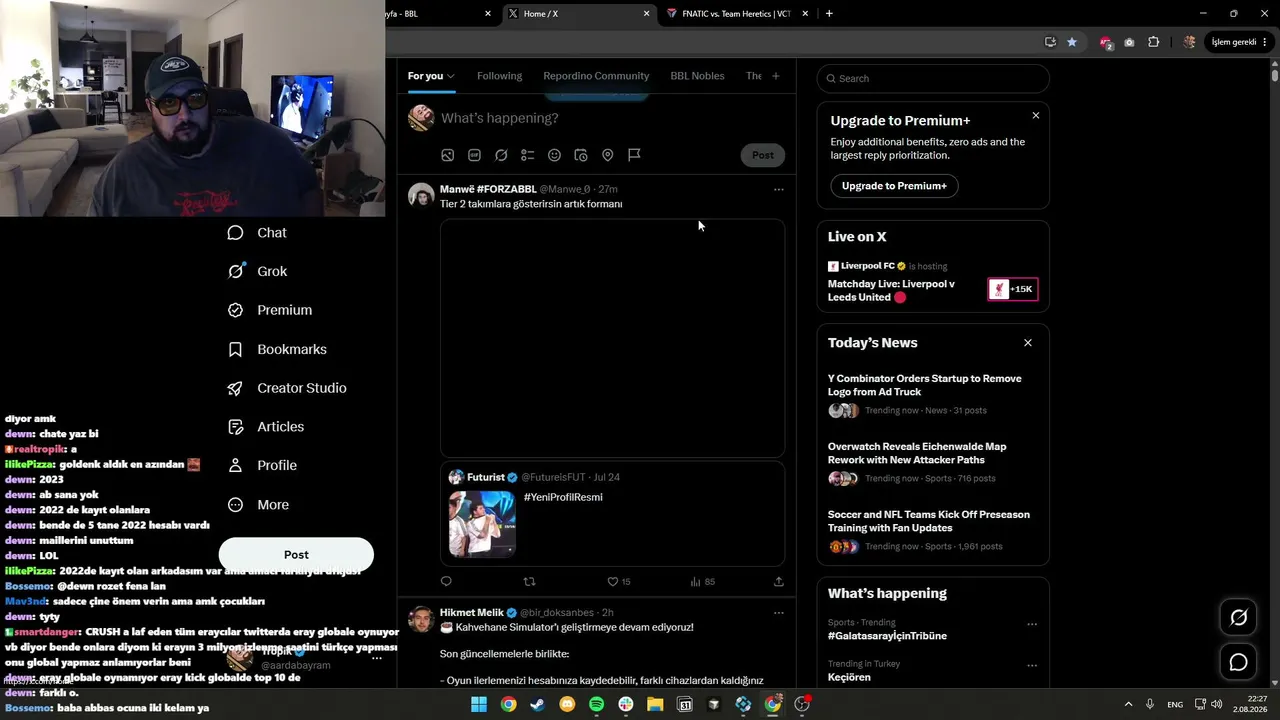Screen dimensions: 1280x720
Task: Open more options for Manwë's post
Action: pyautogui.click(x=779, y=189)
